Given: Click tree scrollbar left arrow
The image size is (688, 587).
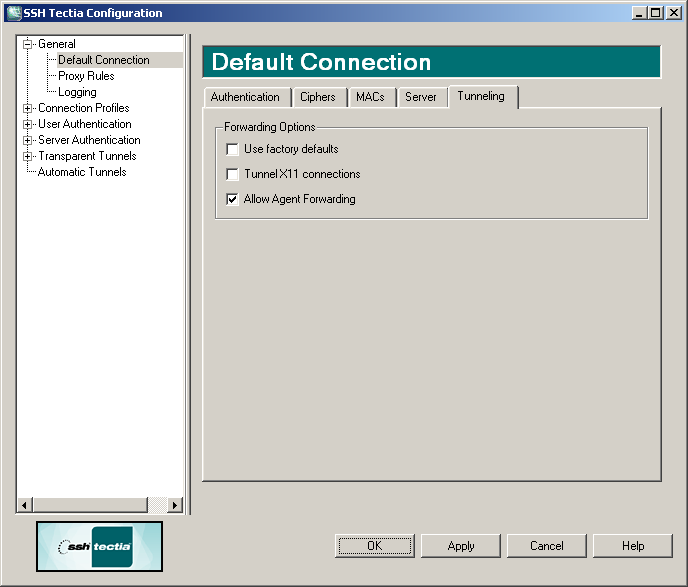Looking at the screenshot, I should tap(25, 505).
